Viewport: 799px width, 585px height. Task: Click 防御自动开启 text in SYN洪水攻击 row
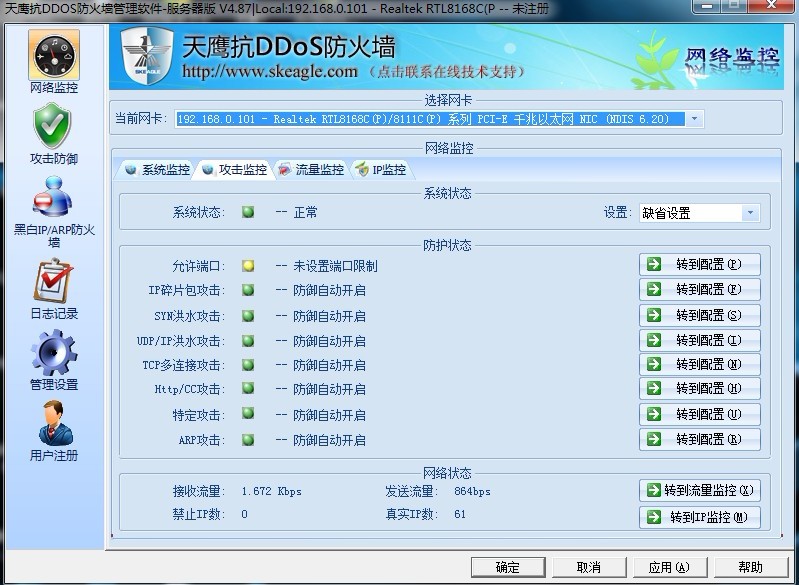(x=329, y=316)
